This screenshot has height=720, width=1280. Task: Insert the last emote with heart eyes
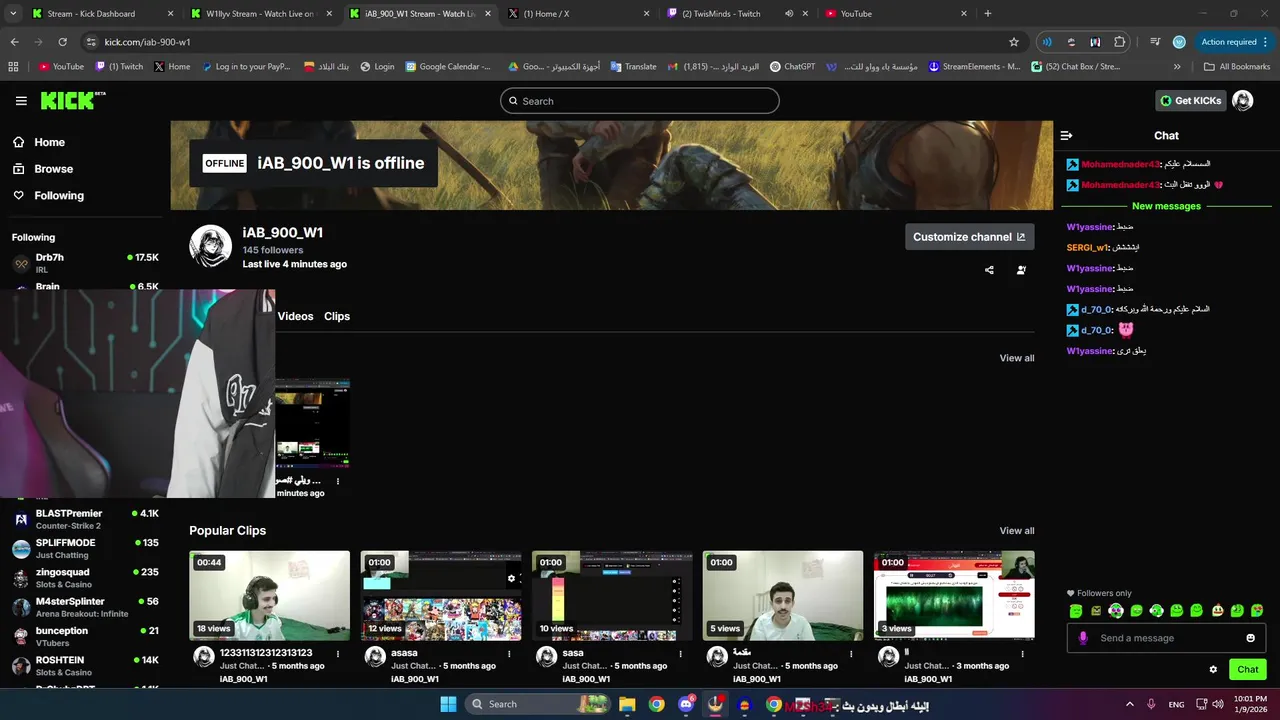pos(1257,611)
